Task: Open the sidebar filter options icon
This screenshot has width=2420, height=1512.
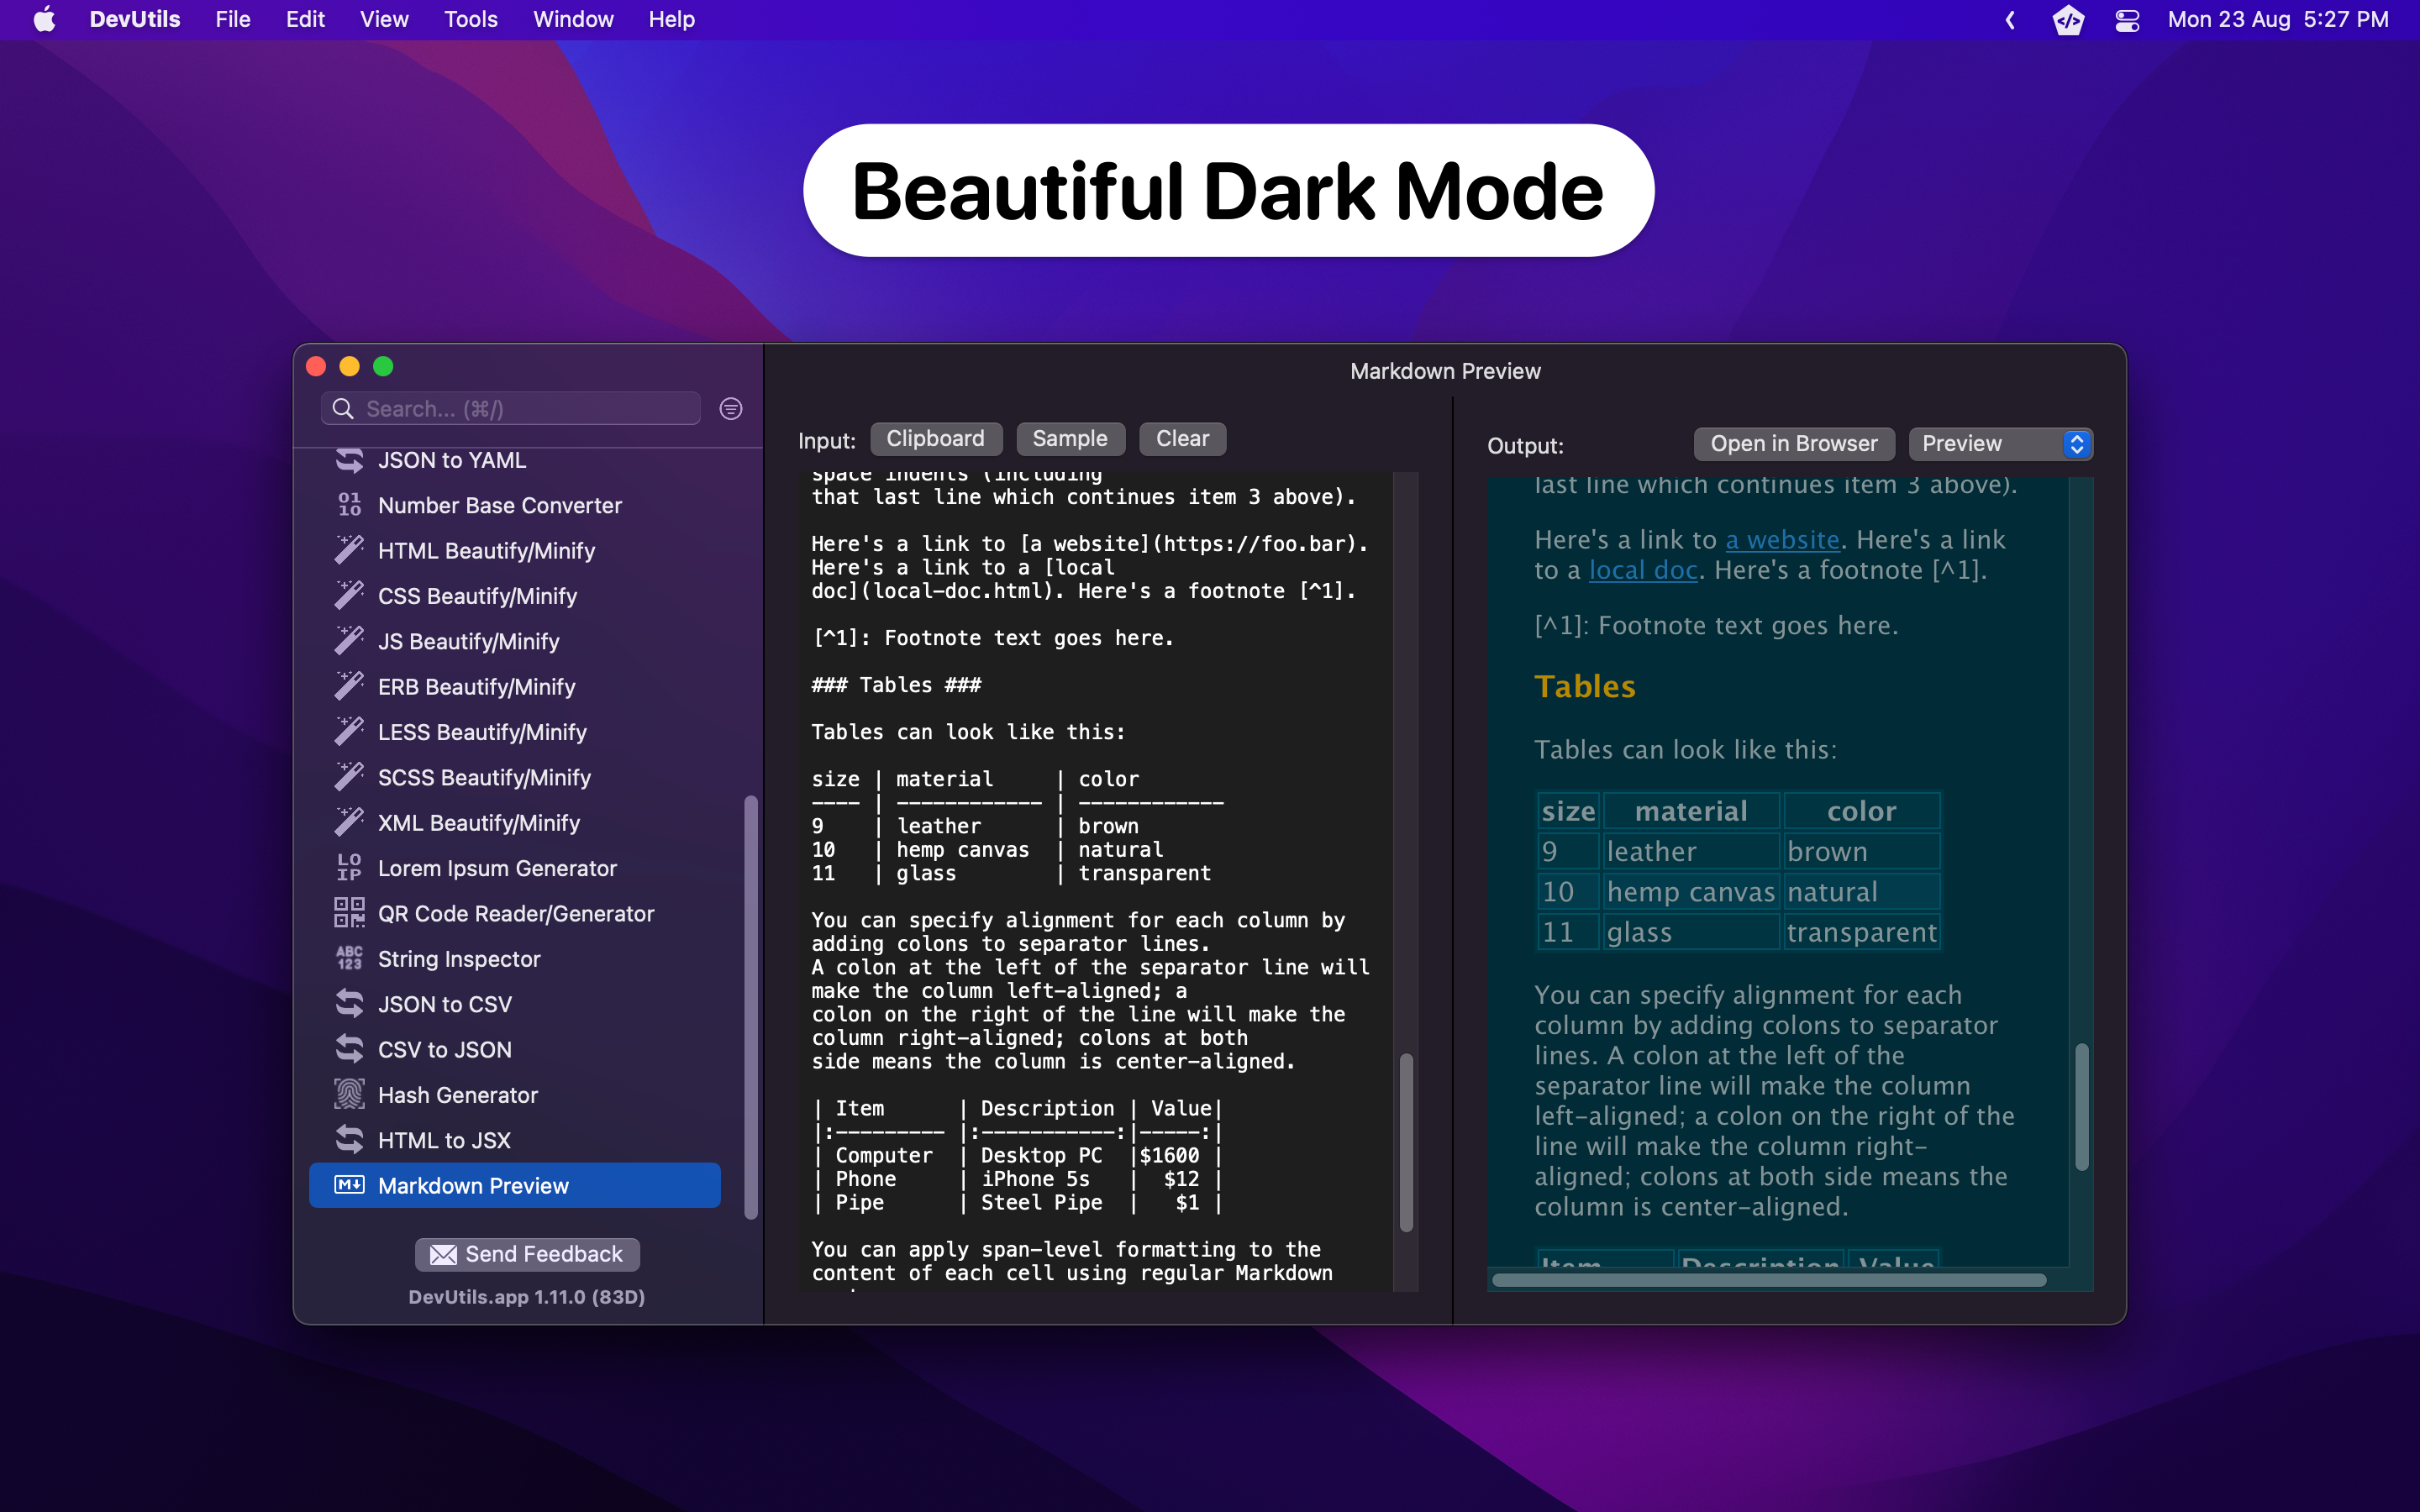Action: tap(731, 409)
